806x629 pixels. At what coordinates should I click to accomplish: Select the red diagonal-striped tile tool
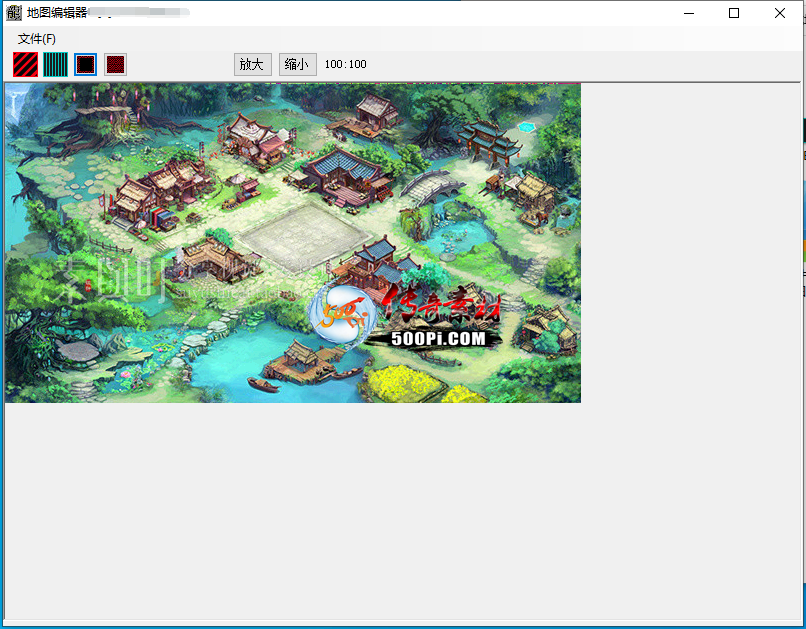coord(25,65)
